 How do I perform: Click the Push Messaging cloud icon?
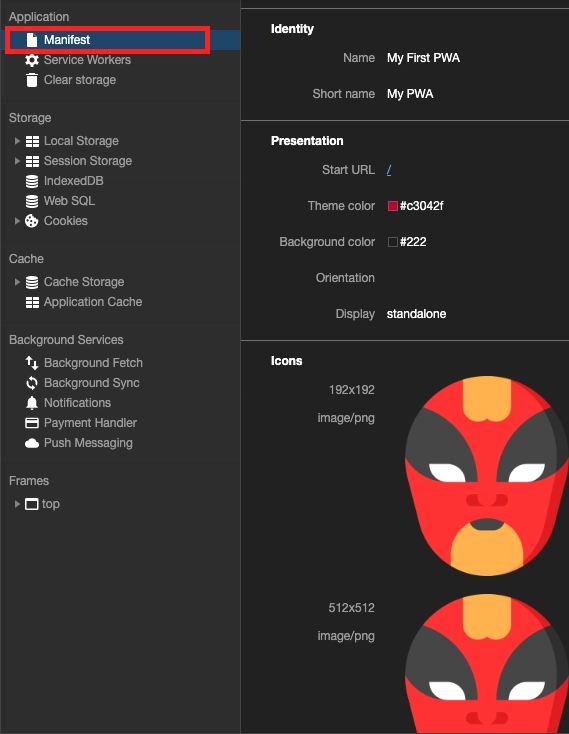pos(32,443)
